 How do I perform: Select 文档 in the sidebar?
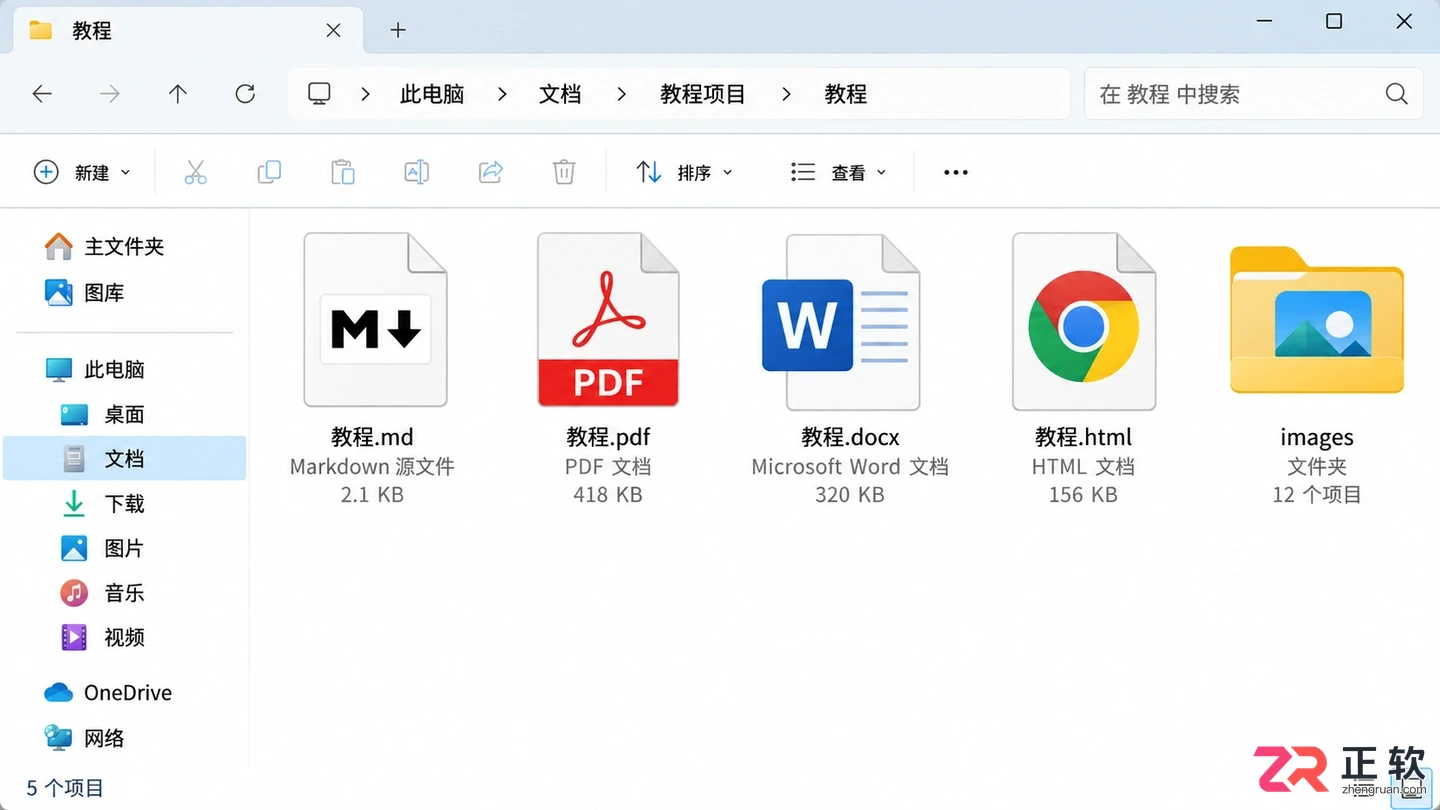[124, 458]
